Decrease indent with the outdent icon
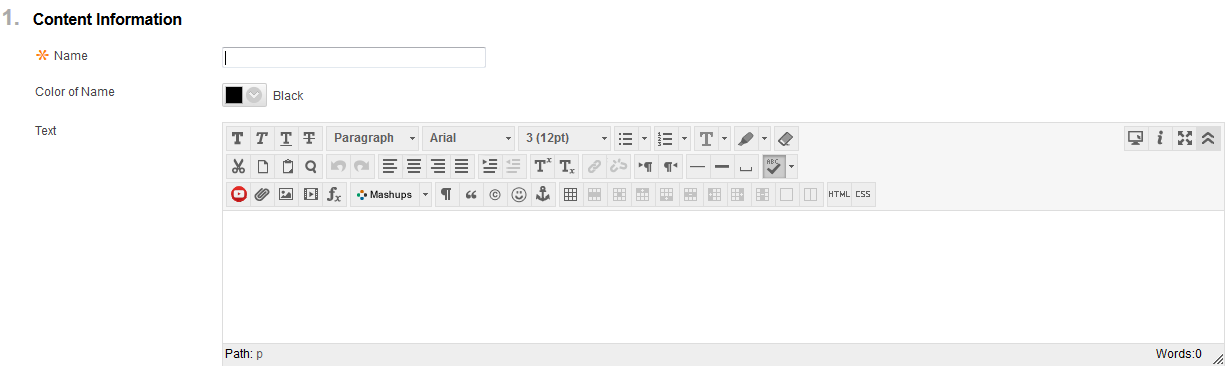This screenshot has height=366, width=1229. point(513,166)
